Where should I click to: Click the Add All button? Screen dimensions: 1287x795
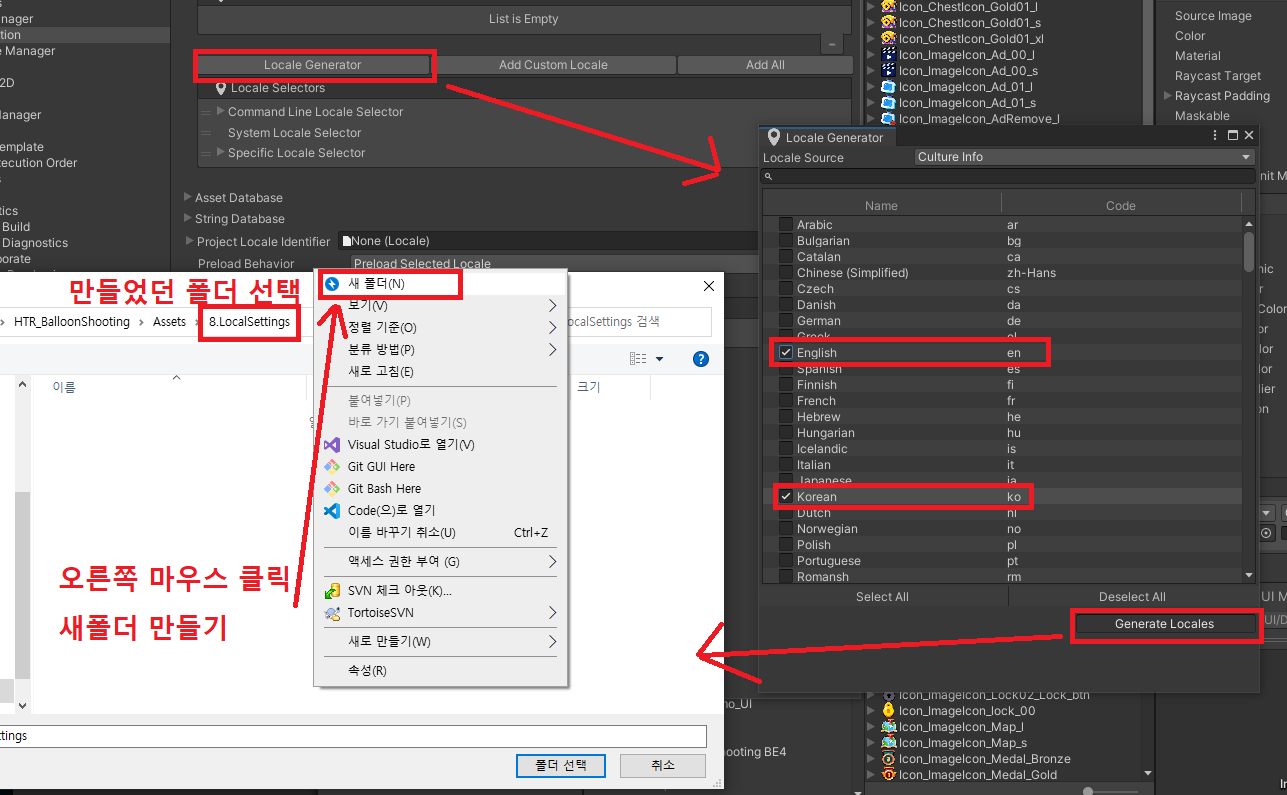(765, 65)
